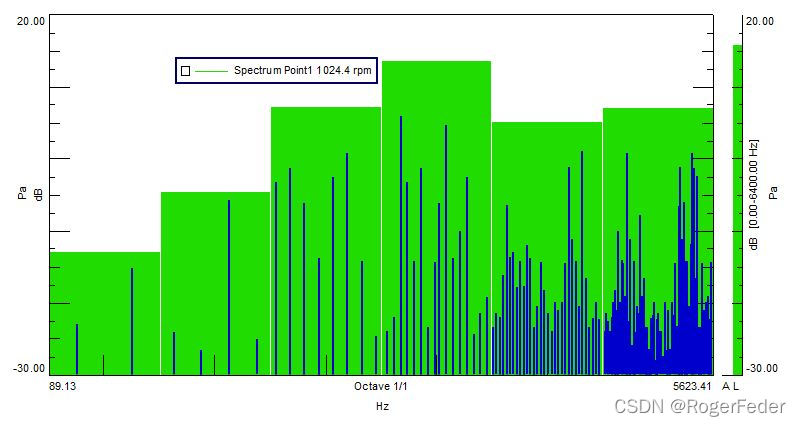Image resolution: width=801 pixels, height=426 pixels.
Task: Click the right axis lower limit -30.00
Action: 762,368
